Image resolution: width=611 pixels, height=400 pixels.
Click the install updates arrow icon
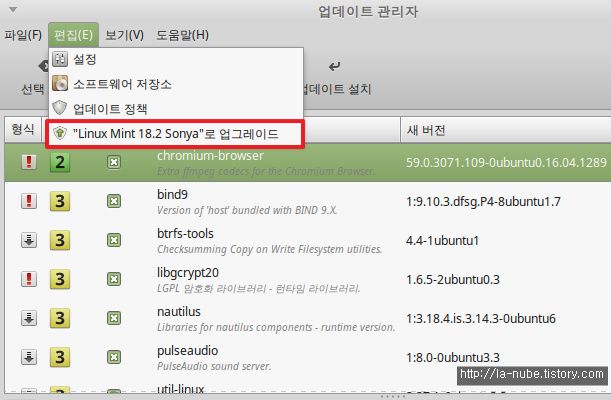(x=334, y=66)
